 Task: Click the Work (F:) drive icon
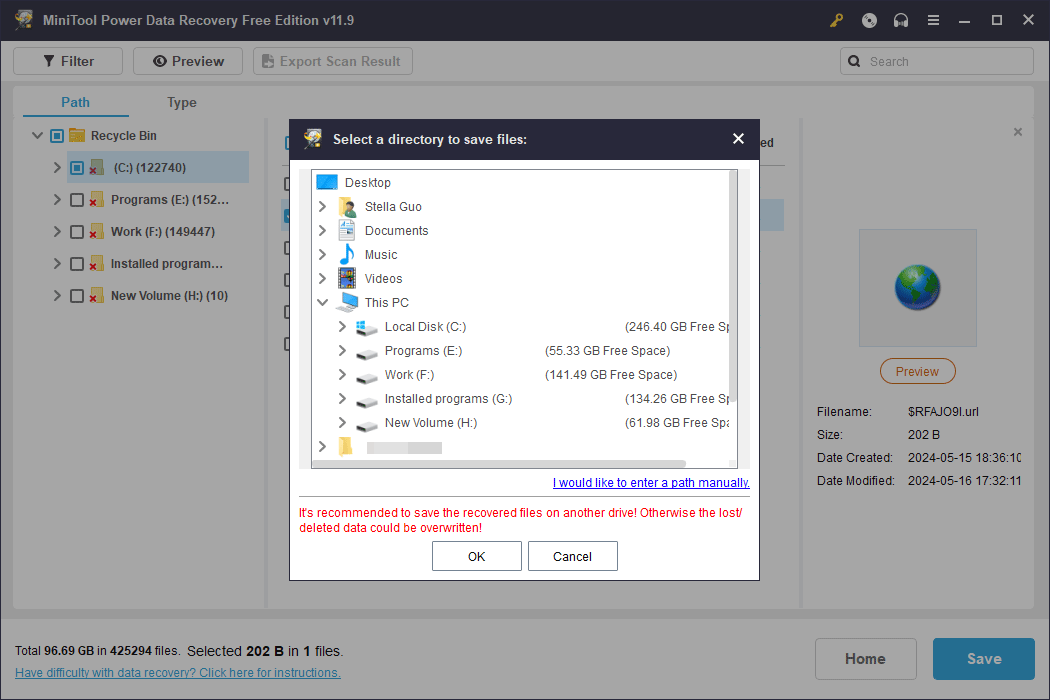pos(366,376)
